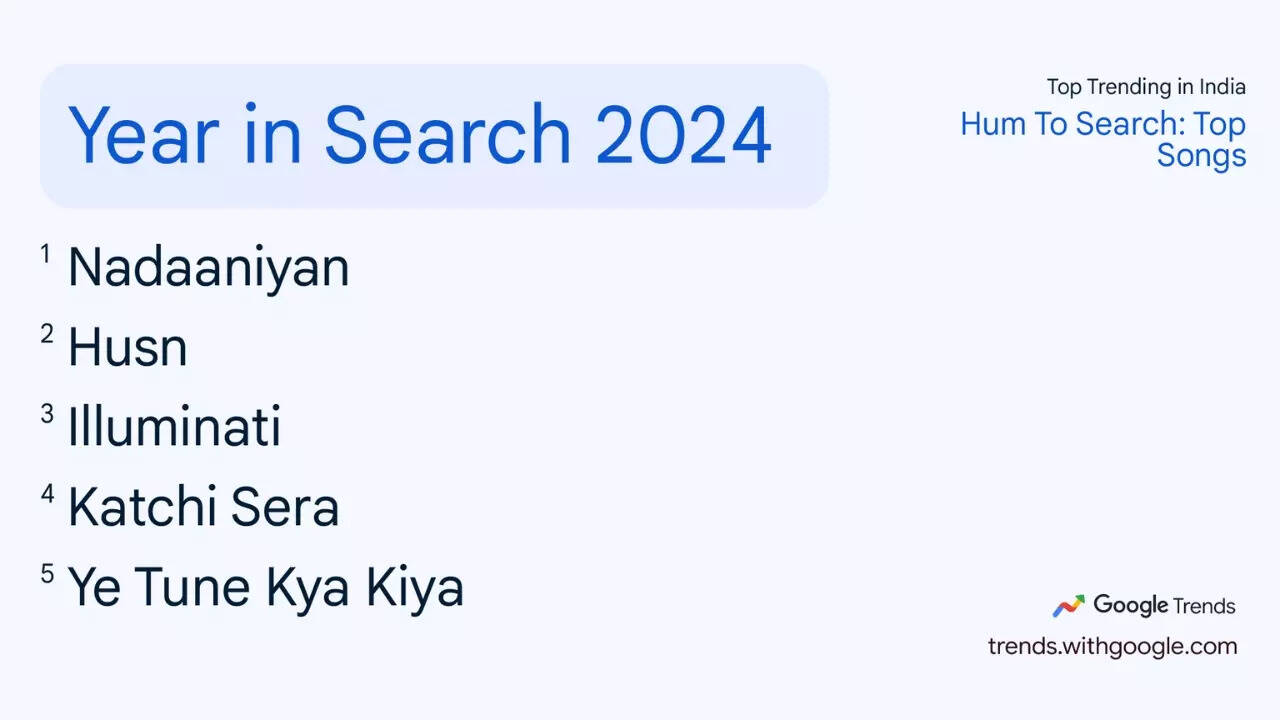
Task: Open the trends.withgoogle.com link
Action: coord(1112,646)
